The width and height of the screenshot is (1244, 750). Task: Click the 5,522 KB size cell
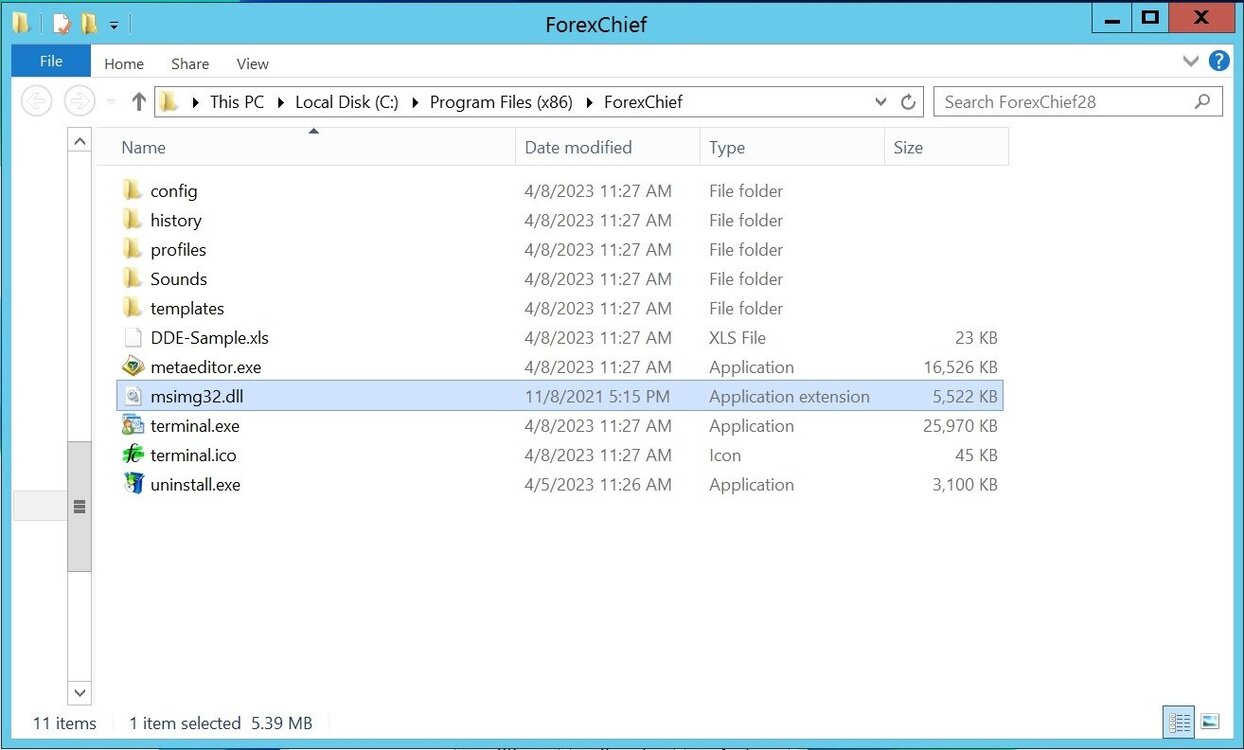pyautogui.click(x=965, y=397)
